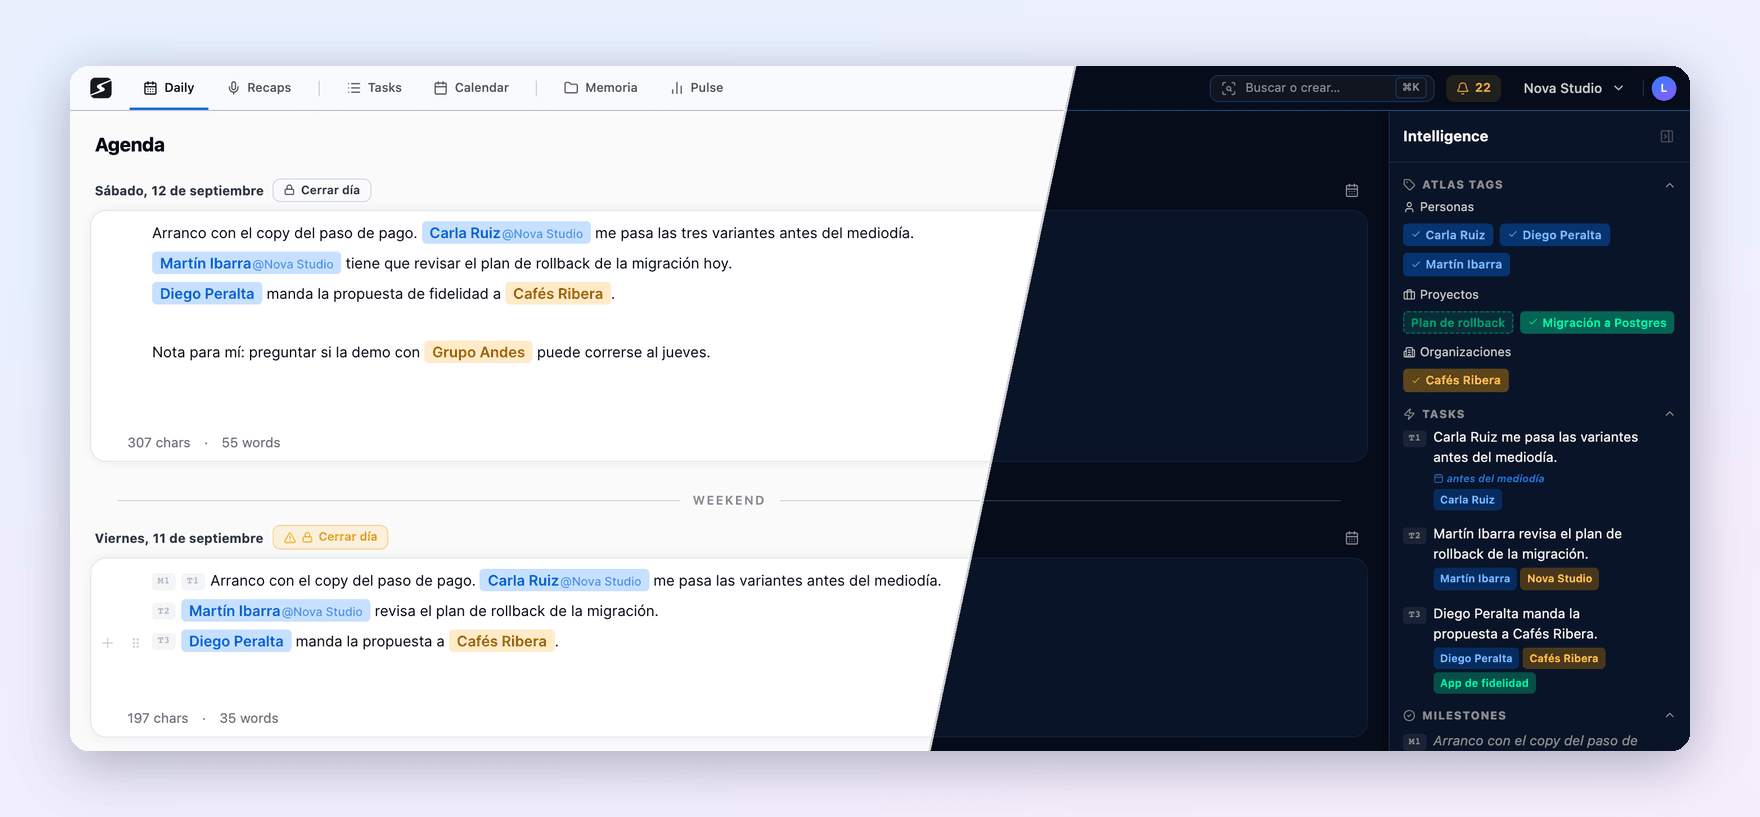The image size is (1760, 817).
Task: Switch to the Pulse tab
Action: (x=697, y=88)
